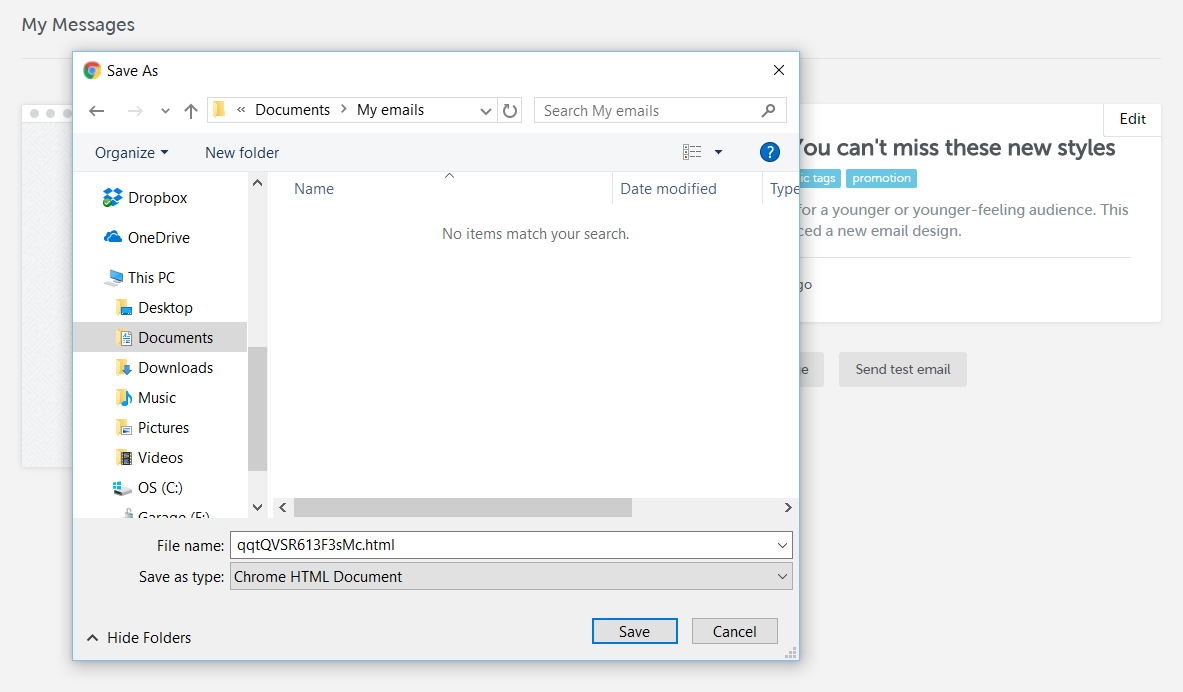
Task: Click My emails in the breadcrumb
Action: point(390,110)
